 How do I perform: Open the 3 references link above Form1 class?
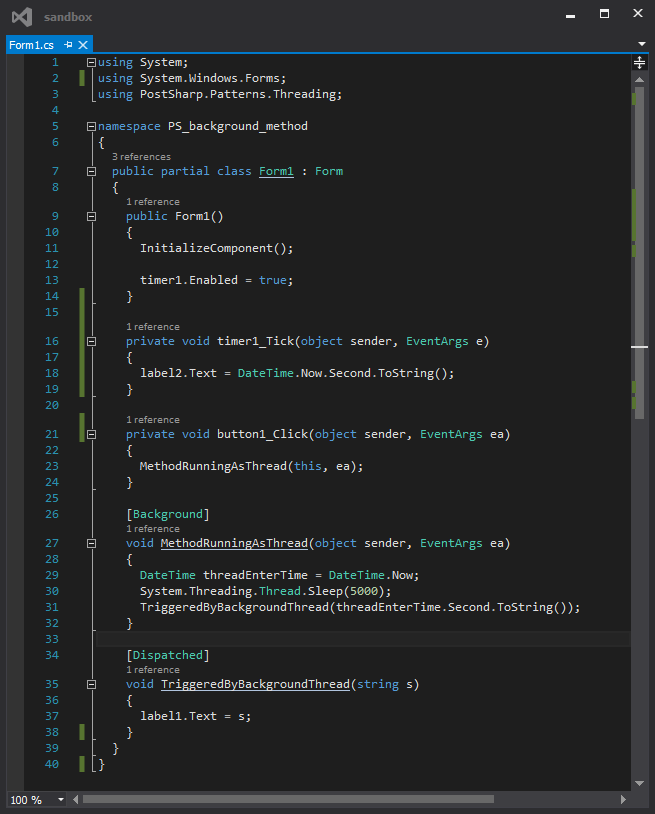pyautogui.click(x=140, y=157)
